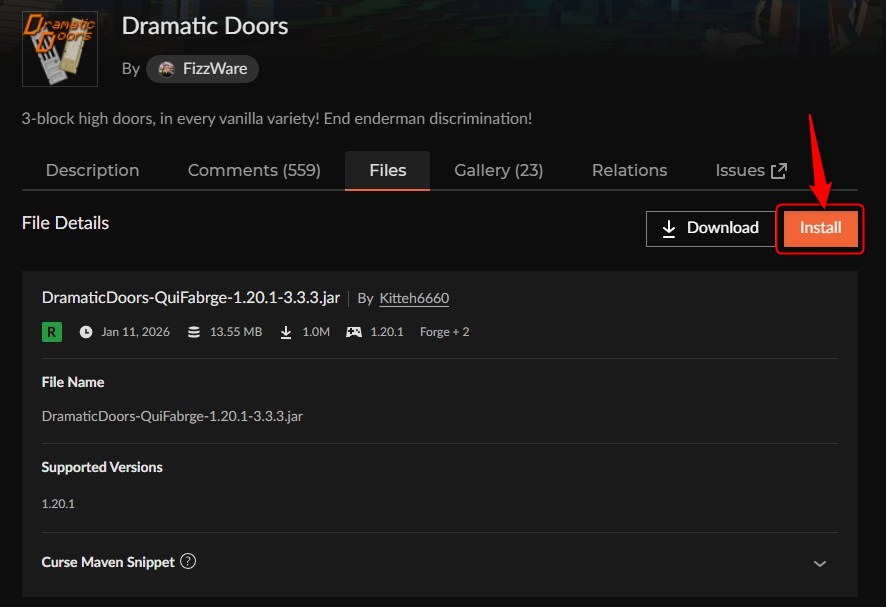Open FizzWare author profile
The image size is (886, 607).
coord(202,69)
